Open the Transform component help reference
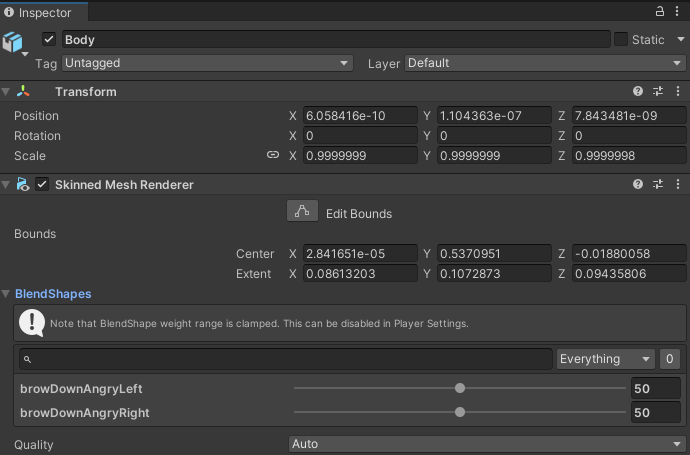 point(638,91)
